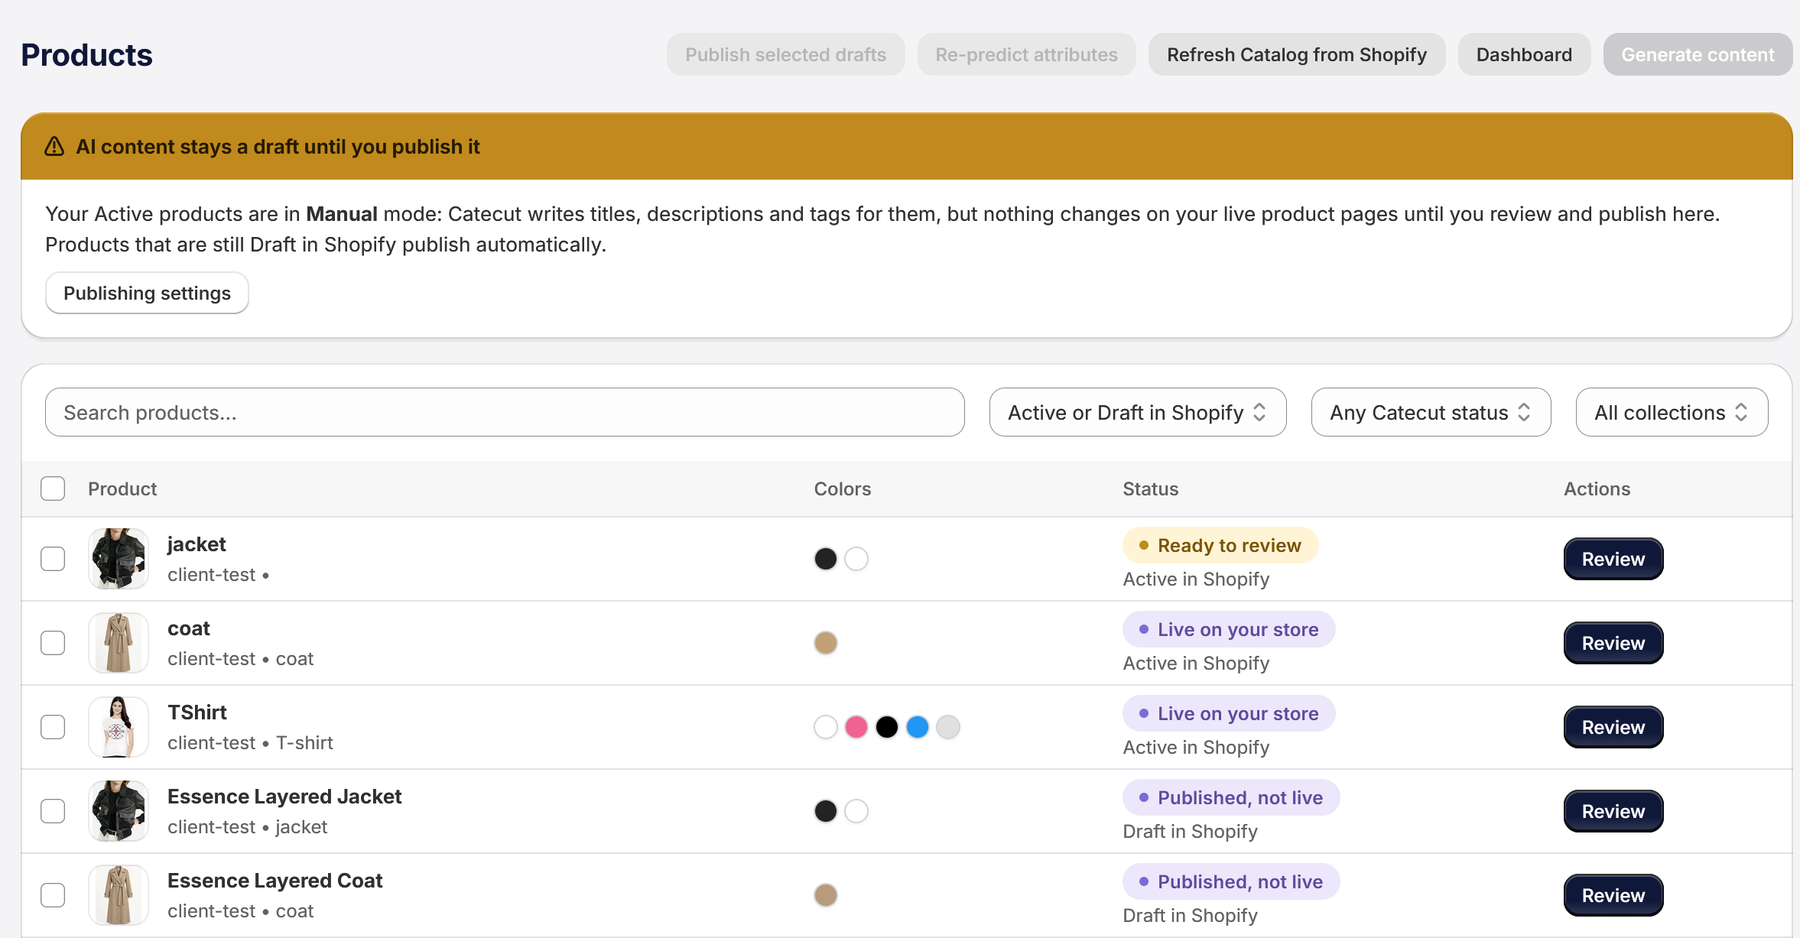Open Publishing settings
The width and height of the screenshot is (1800, 938).
click(147, 293)
